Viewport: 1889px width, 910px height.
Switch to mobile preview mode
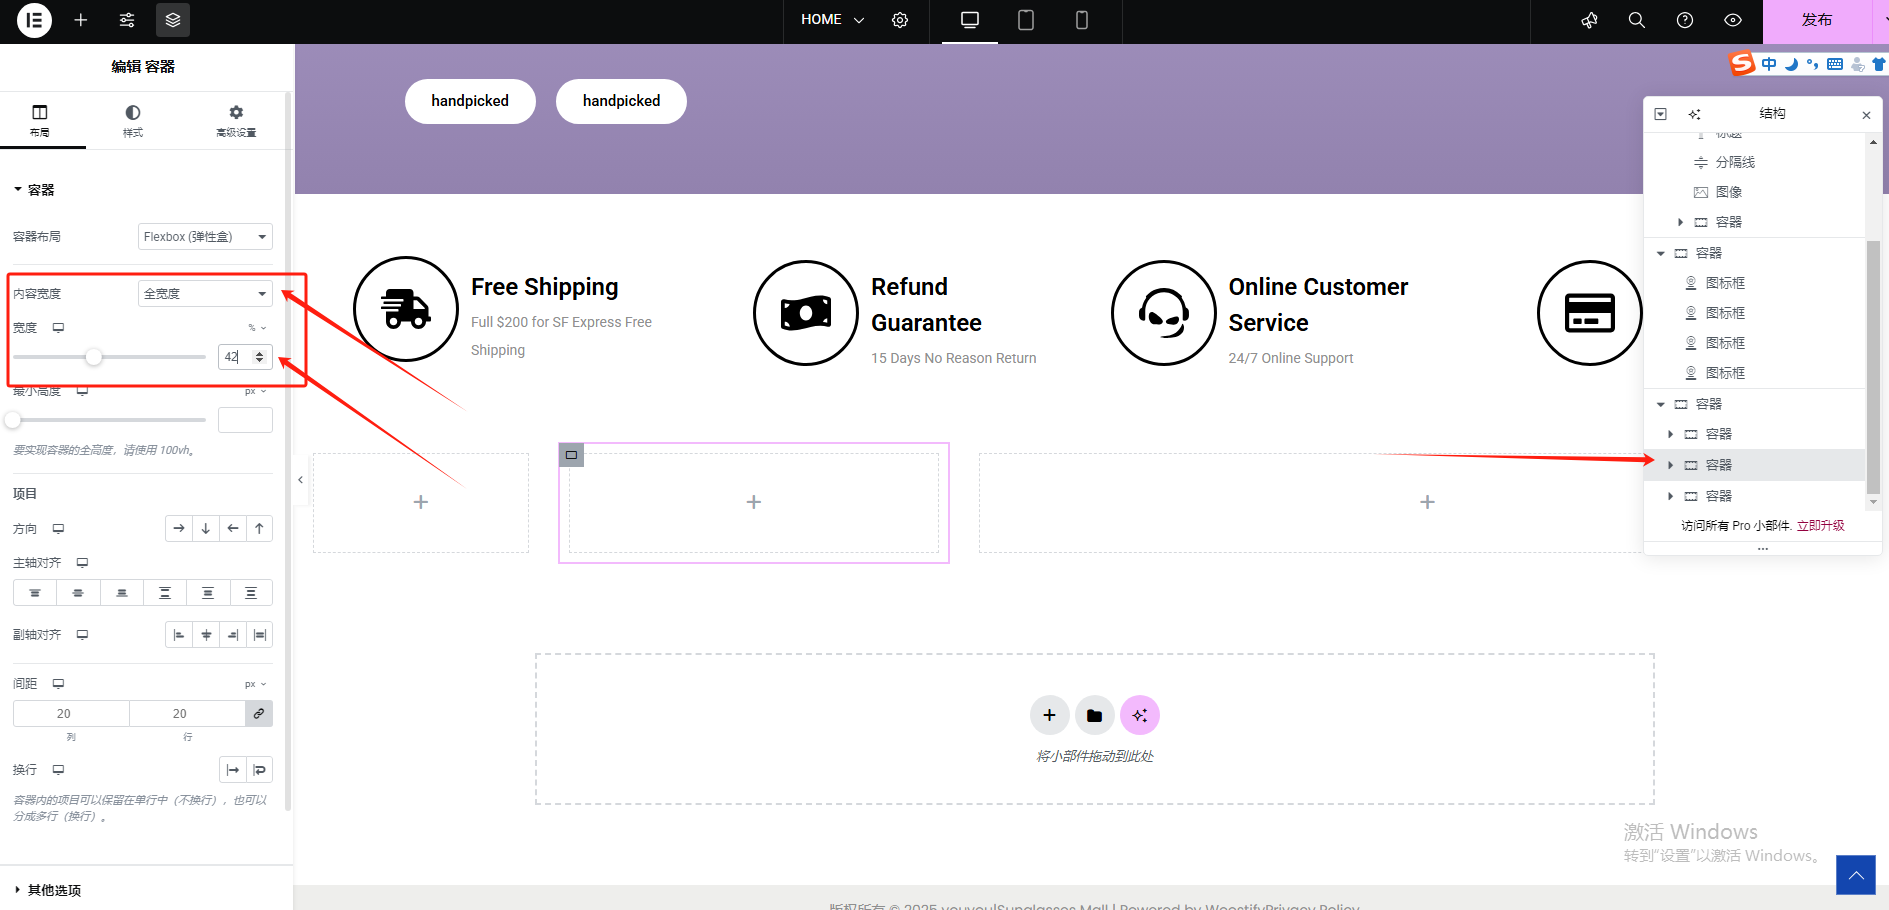pyautogui.click(x=1082, y=20)
